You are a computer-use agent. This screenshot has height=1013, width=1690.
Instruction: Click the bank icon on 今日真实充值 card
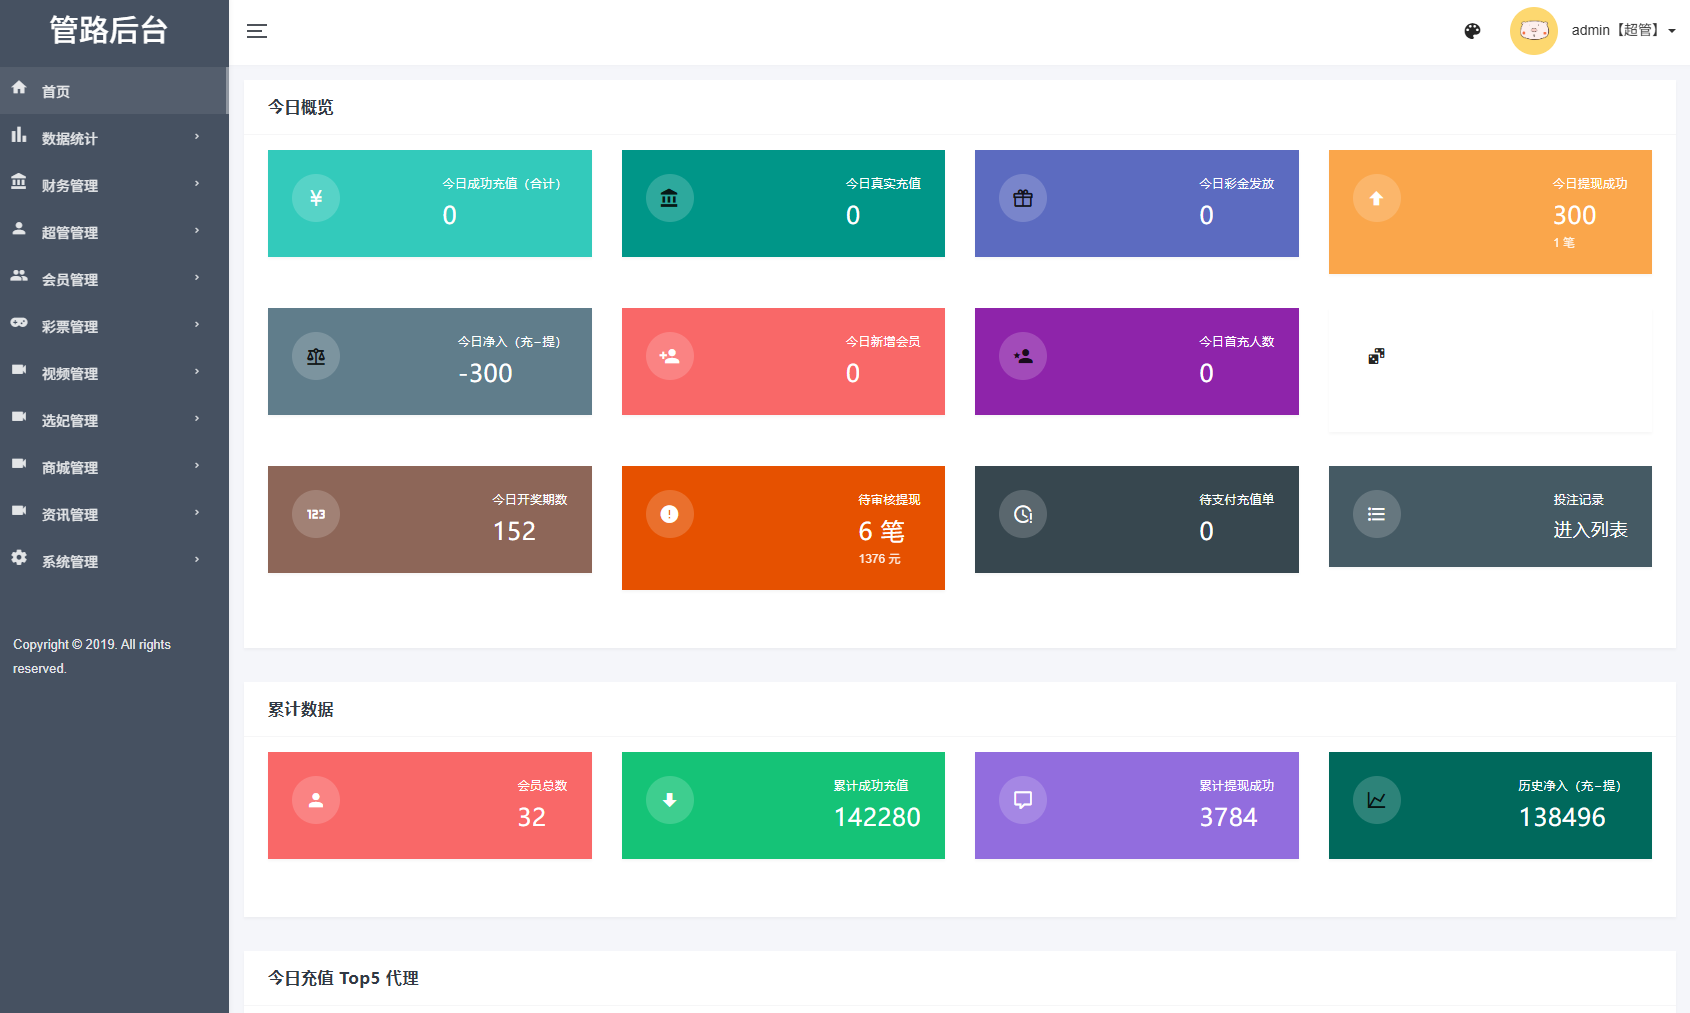tap(669, 198)
